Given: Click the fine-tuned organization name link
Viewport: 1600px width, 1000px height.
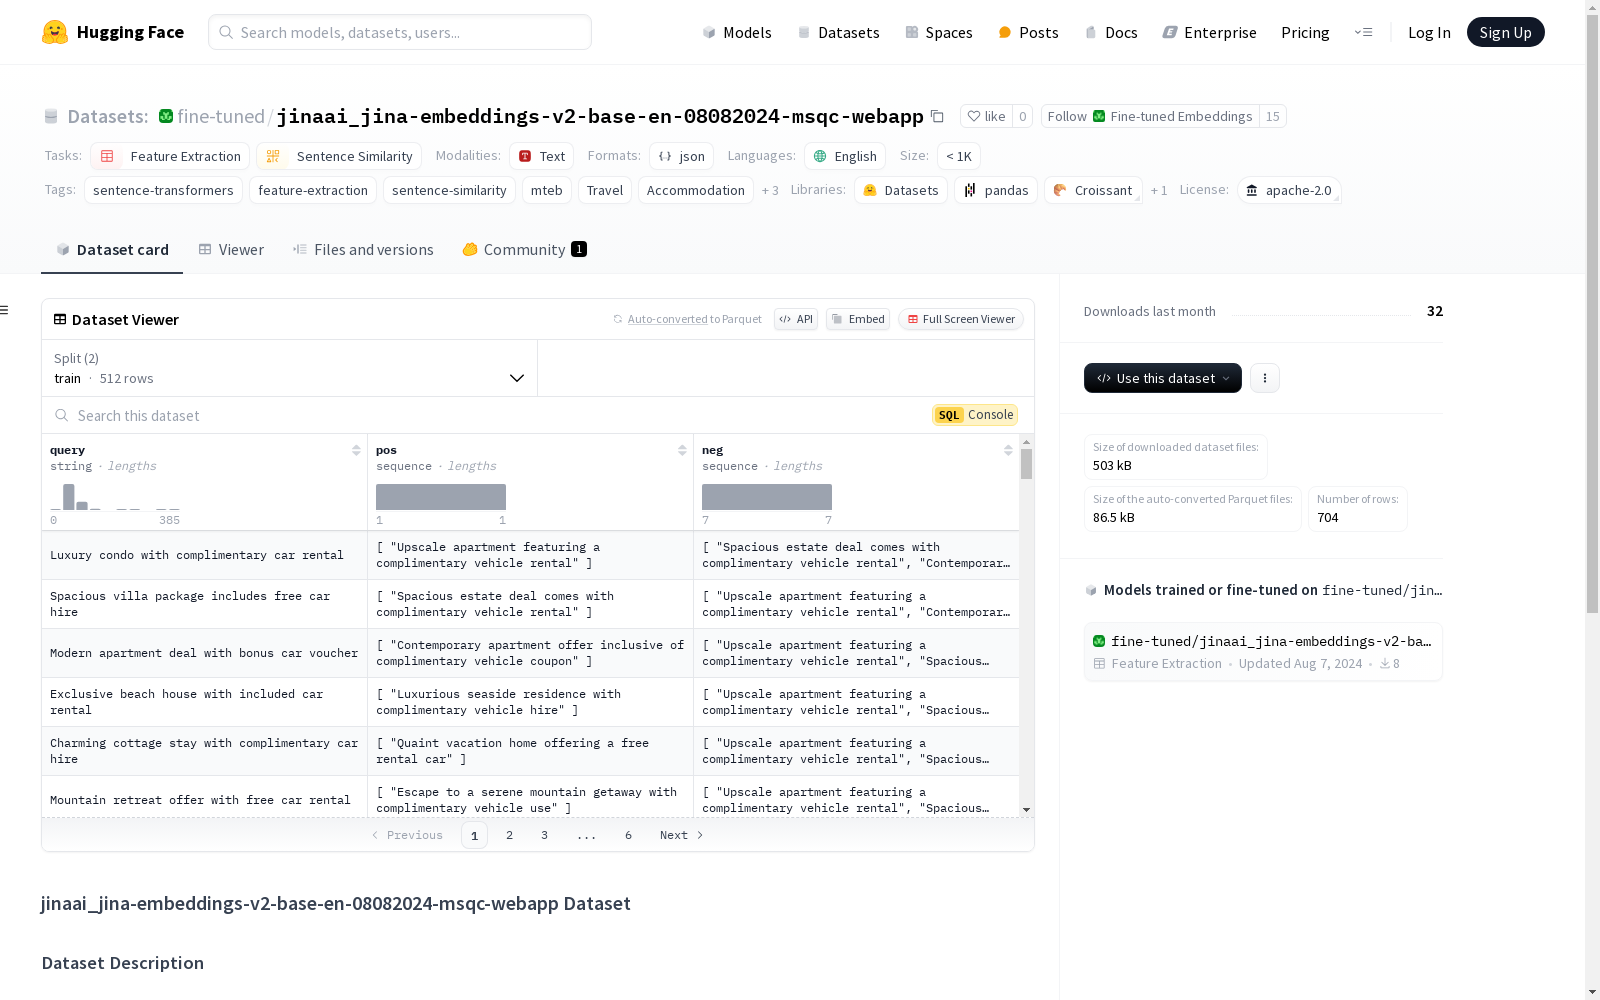Looking at the screenshot, I should point(221,116).
